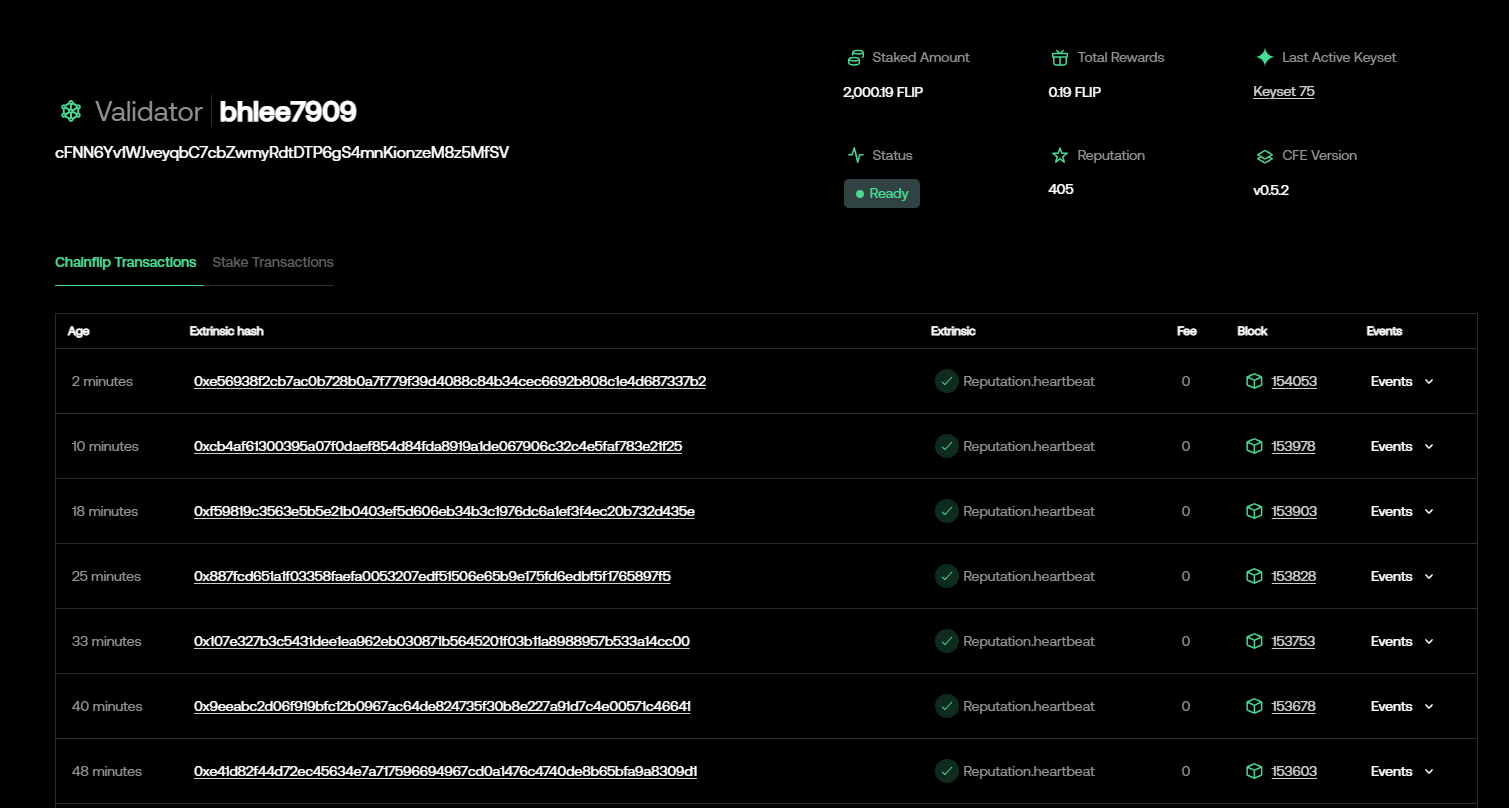Click success checkmark icon in block 153828 row
This screenshot has height=808, width=1509.
tap(946, 576)
